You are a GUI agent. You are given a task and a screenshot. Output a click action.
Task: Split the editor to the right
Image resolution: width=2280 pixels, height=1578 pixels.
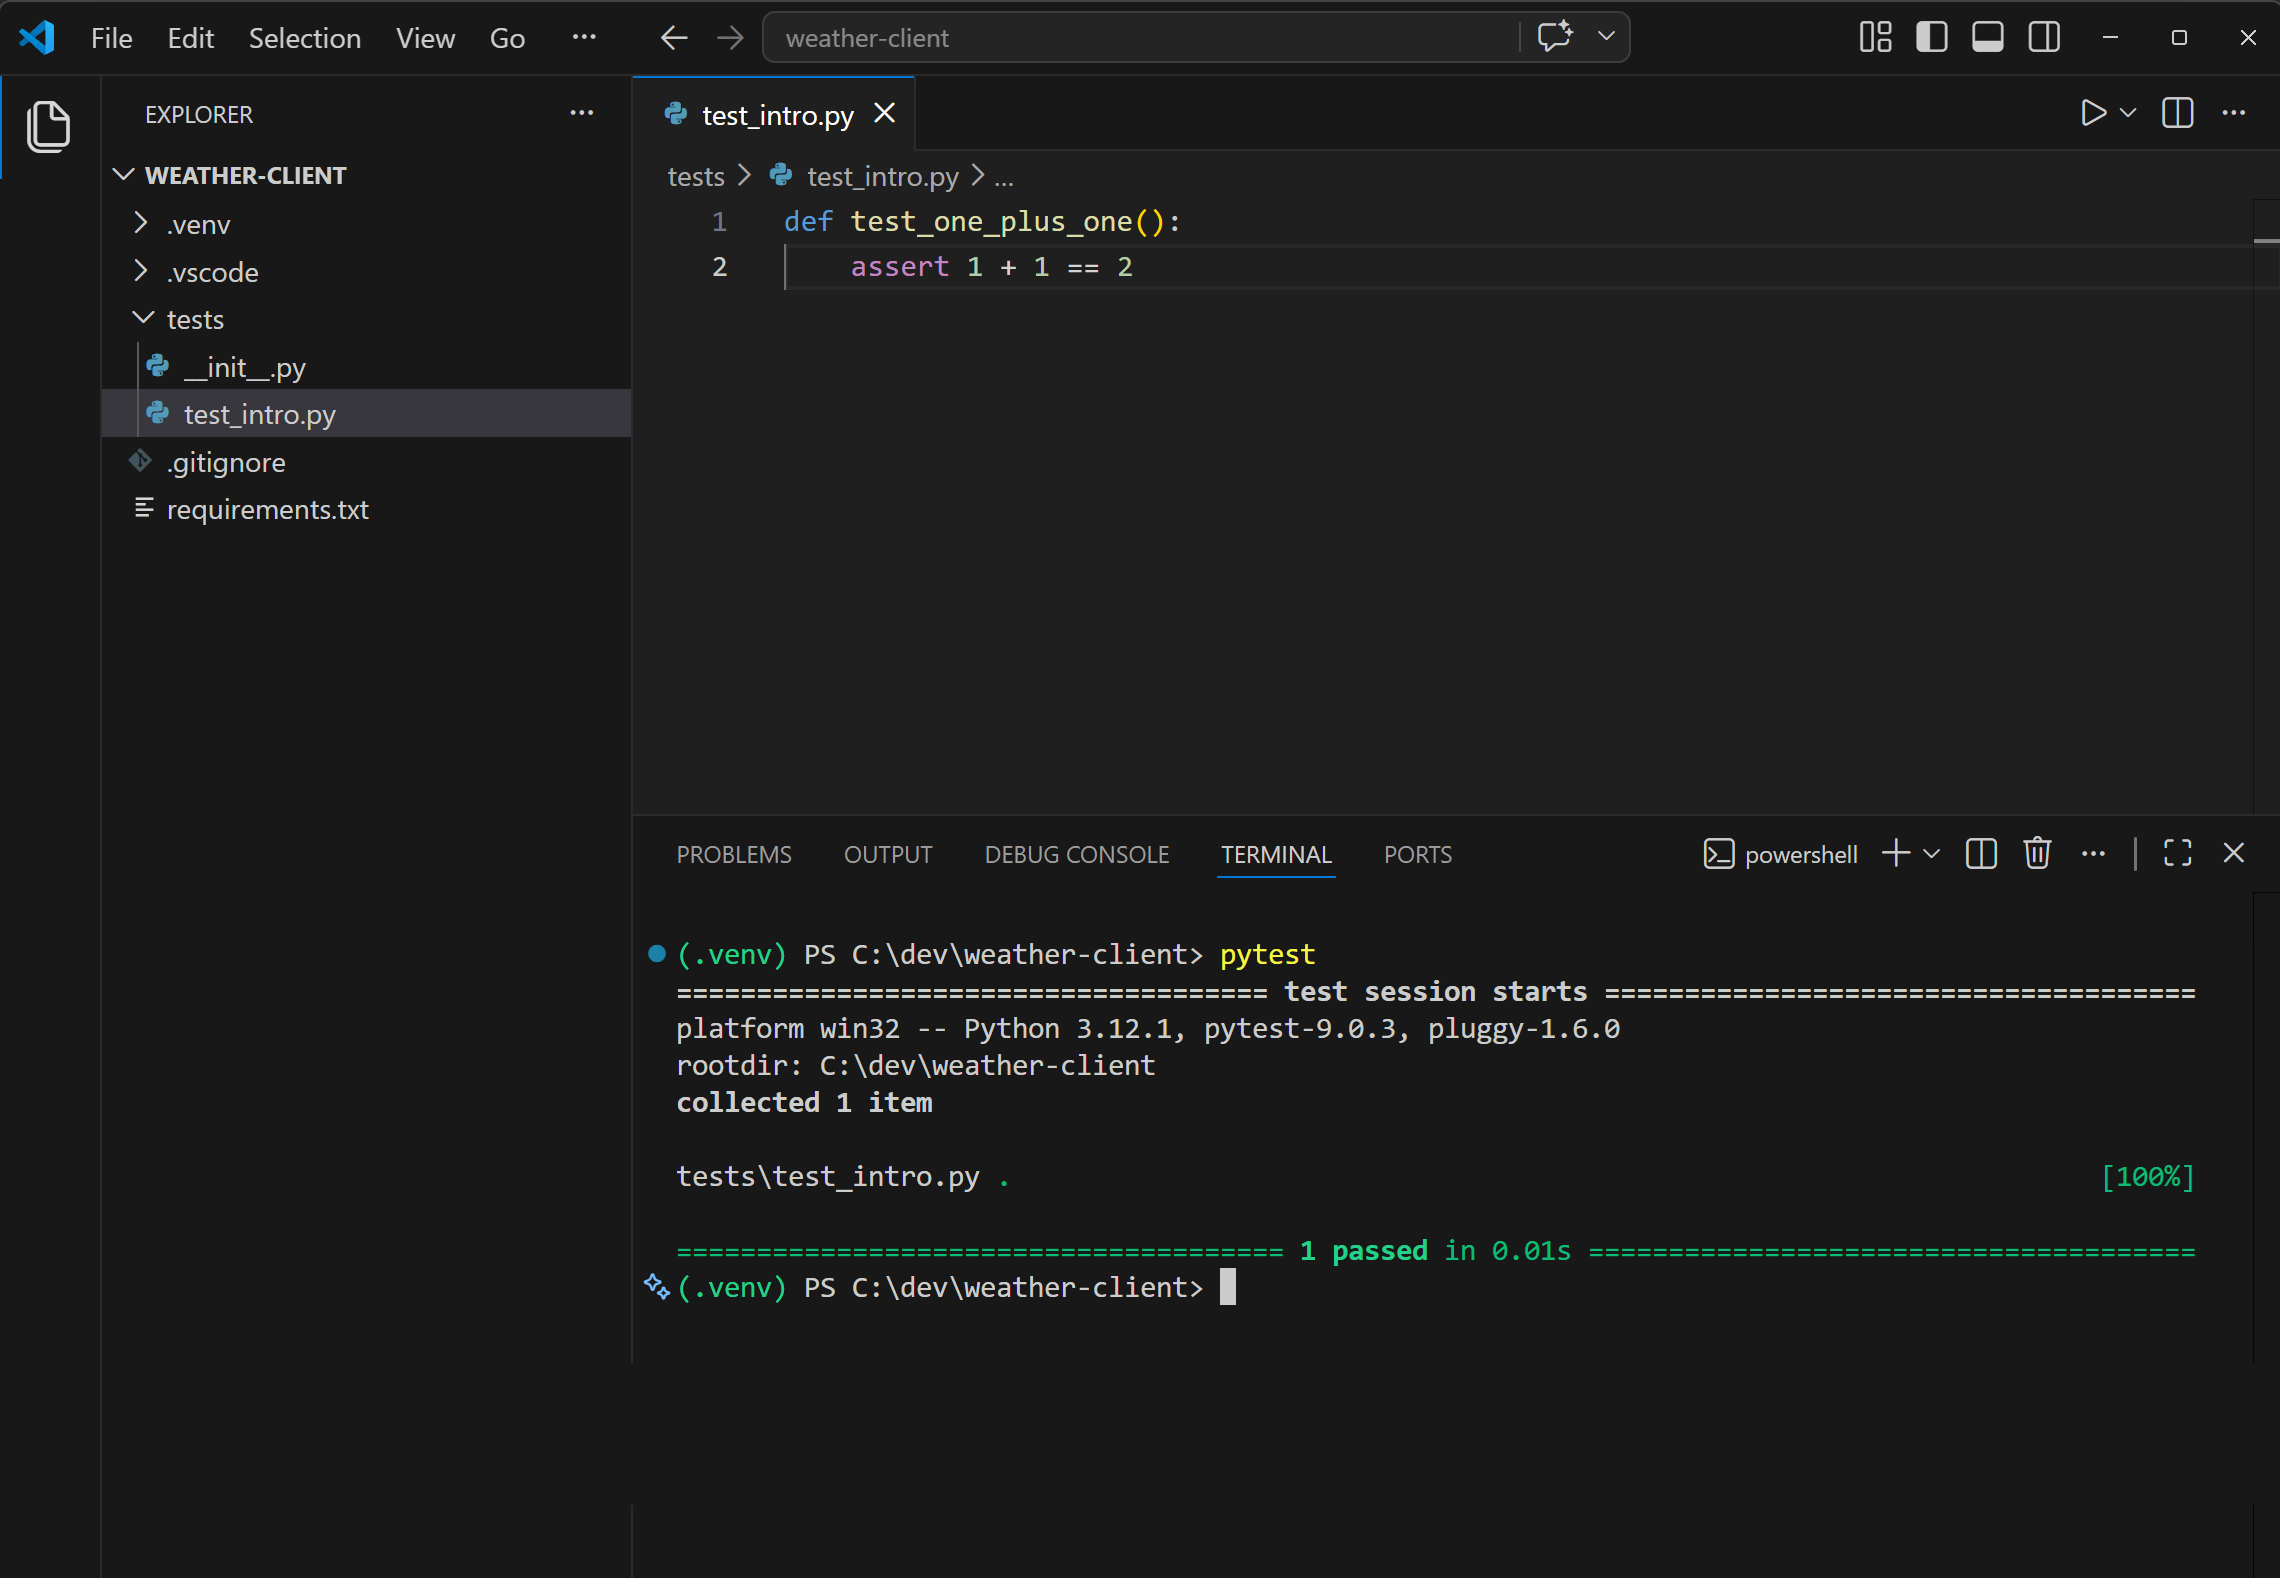point(2177,113)
